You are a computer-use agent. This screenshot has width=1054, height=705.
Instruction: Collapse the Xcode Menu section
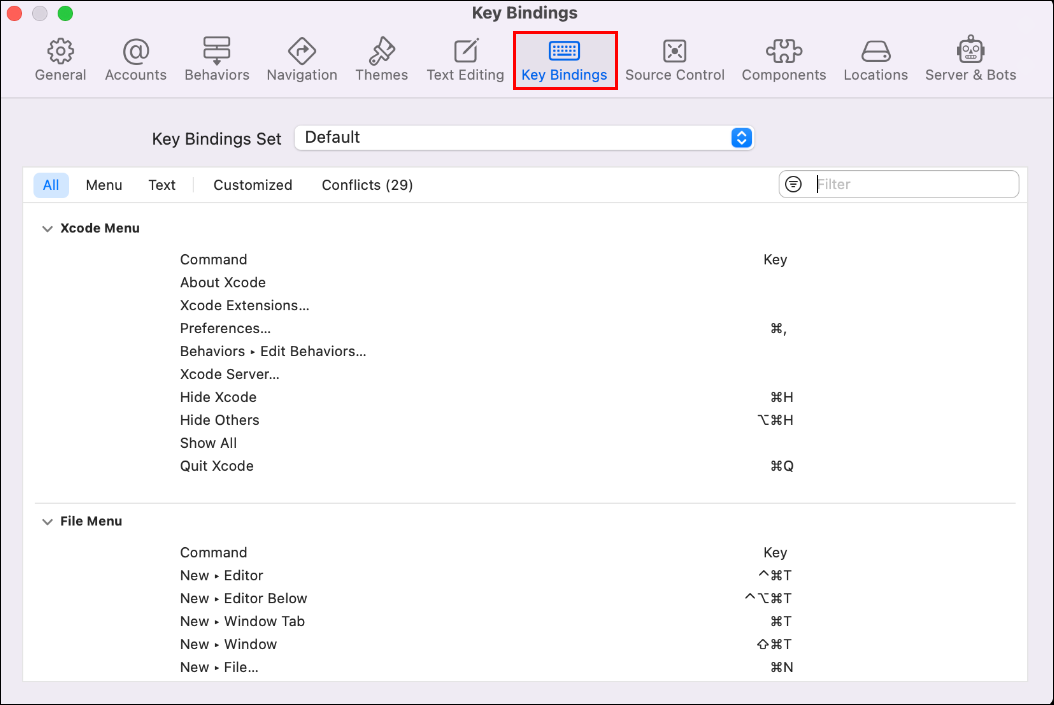point(47,229)
